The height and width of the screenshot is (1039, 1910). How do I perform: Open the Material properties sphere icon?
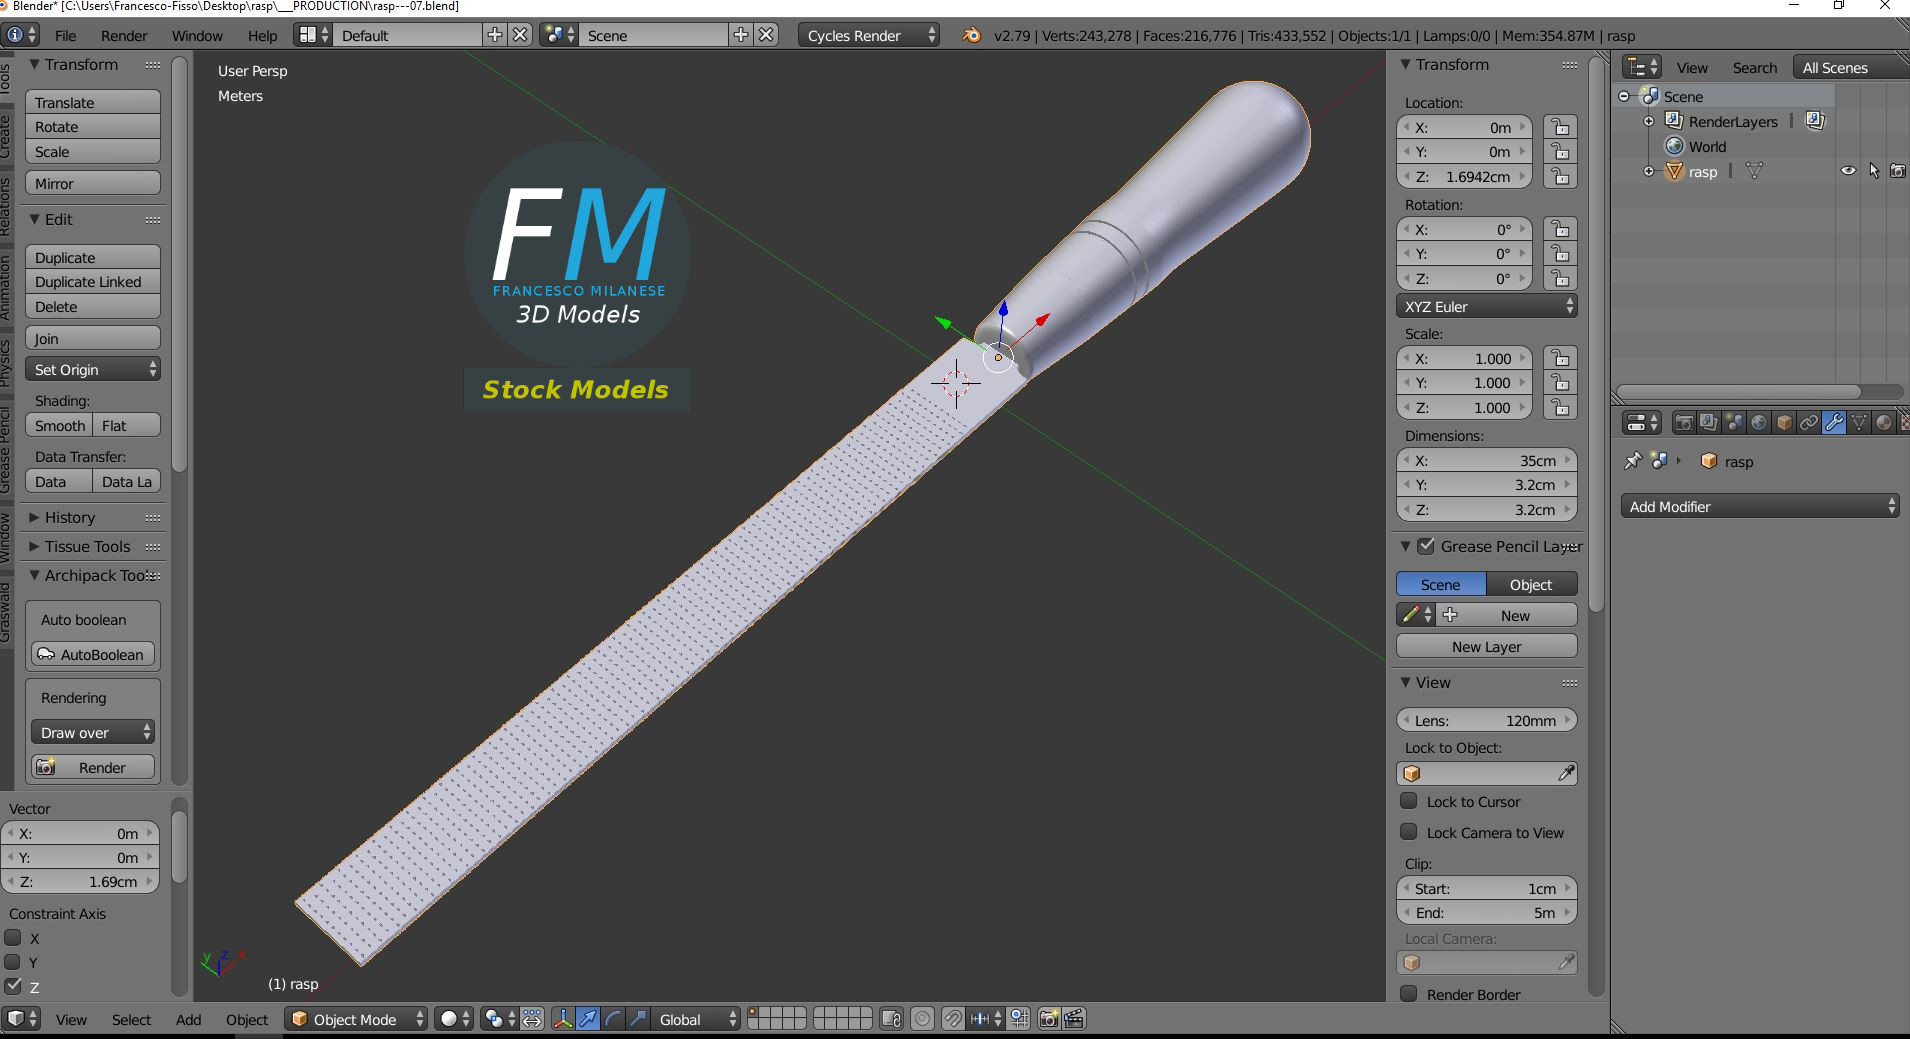point(1884,421)
